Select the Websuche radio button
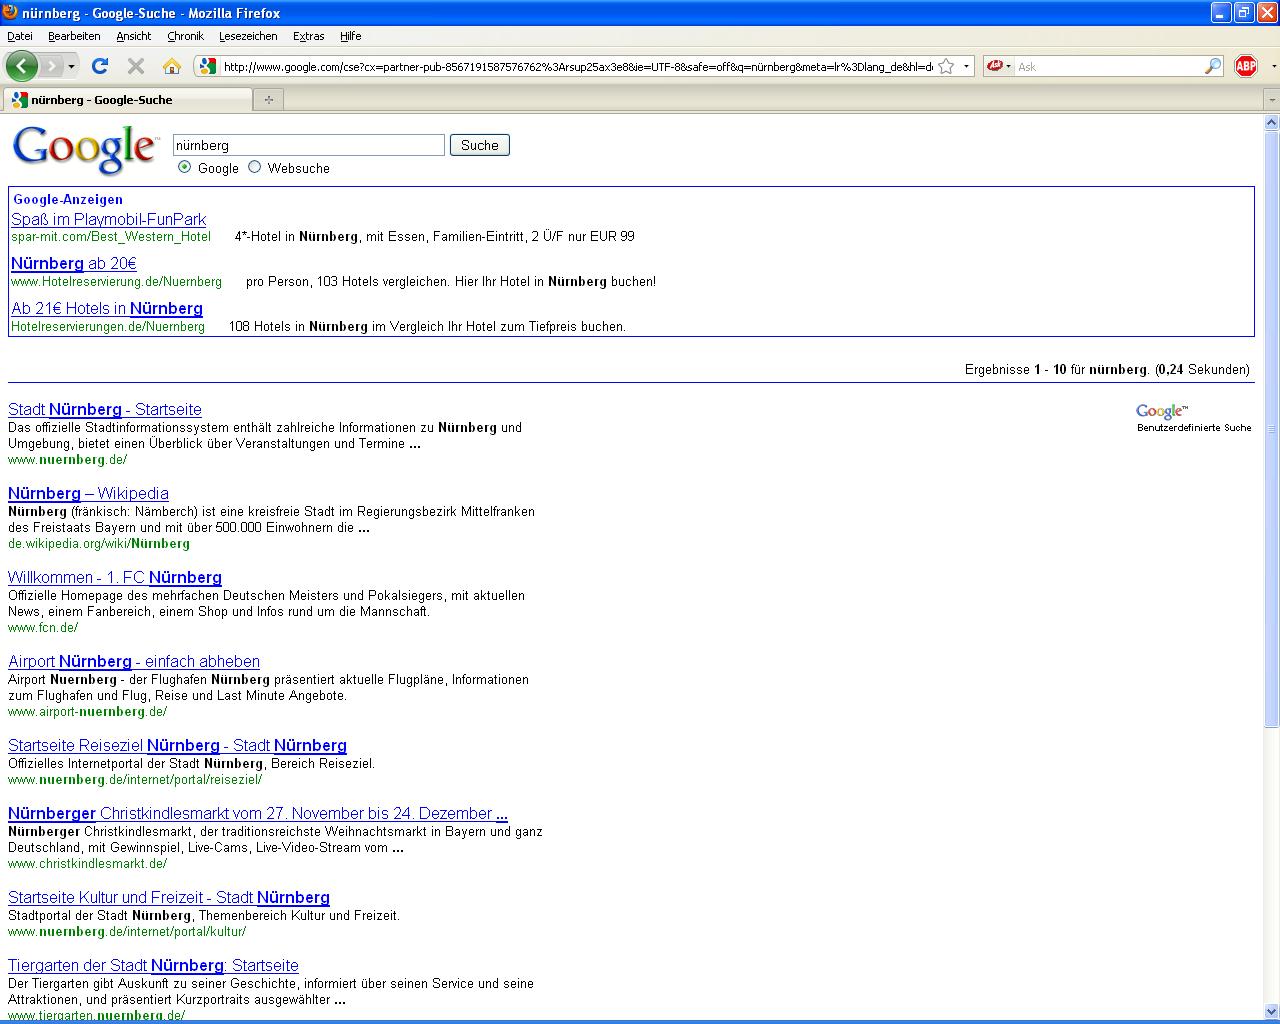This screenshot has width=1280, height=1024. pos(254,167)
